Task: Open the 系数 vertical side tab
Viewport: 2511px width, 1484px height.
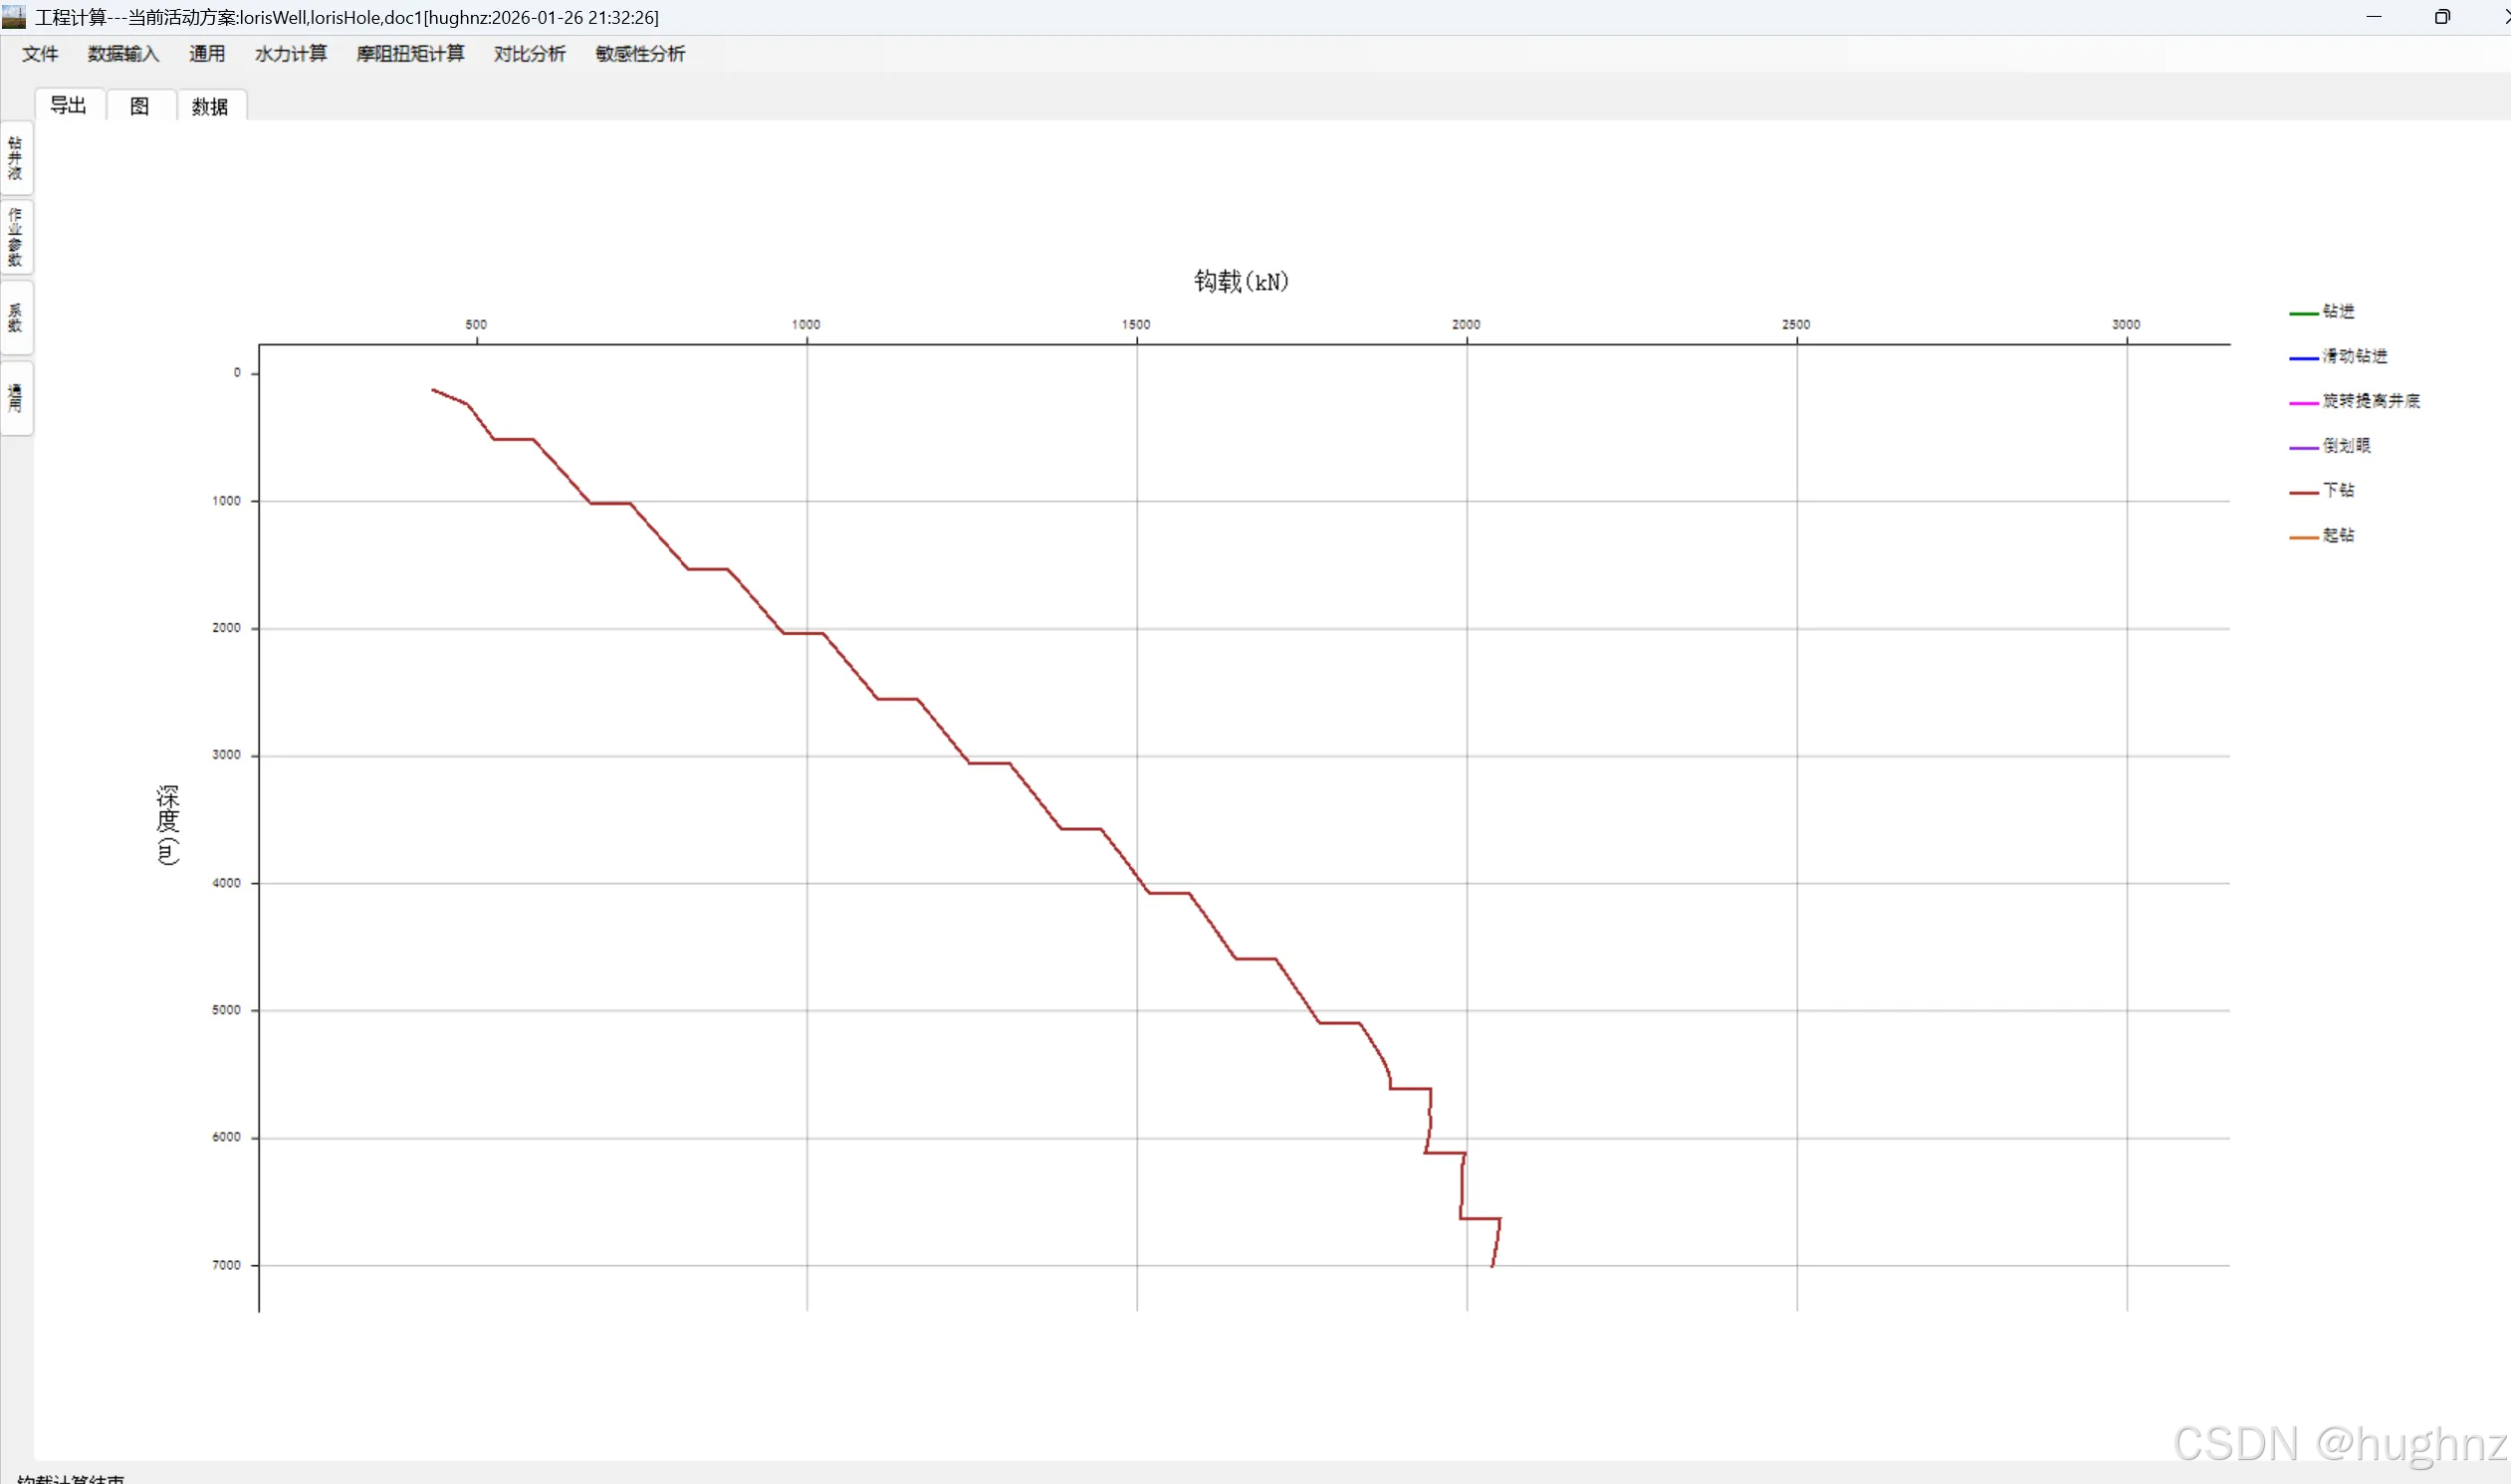Action: click(x=16, y=318)
